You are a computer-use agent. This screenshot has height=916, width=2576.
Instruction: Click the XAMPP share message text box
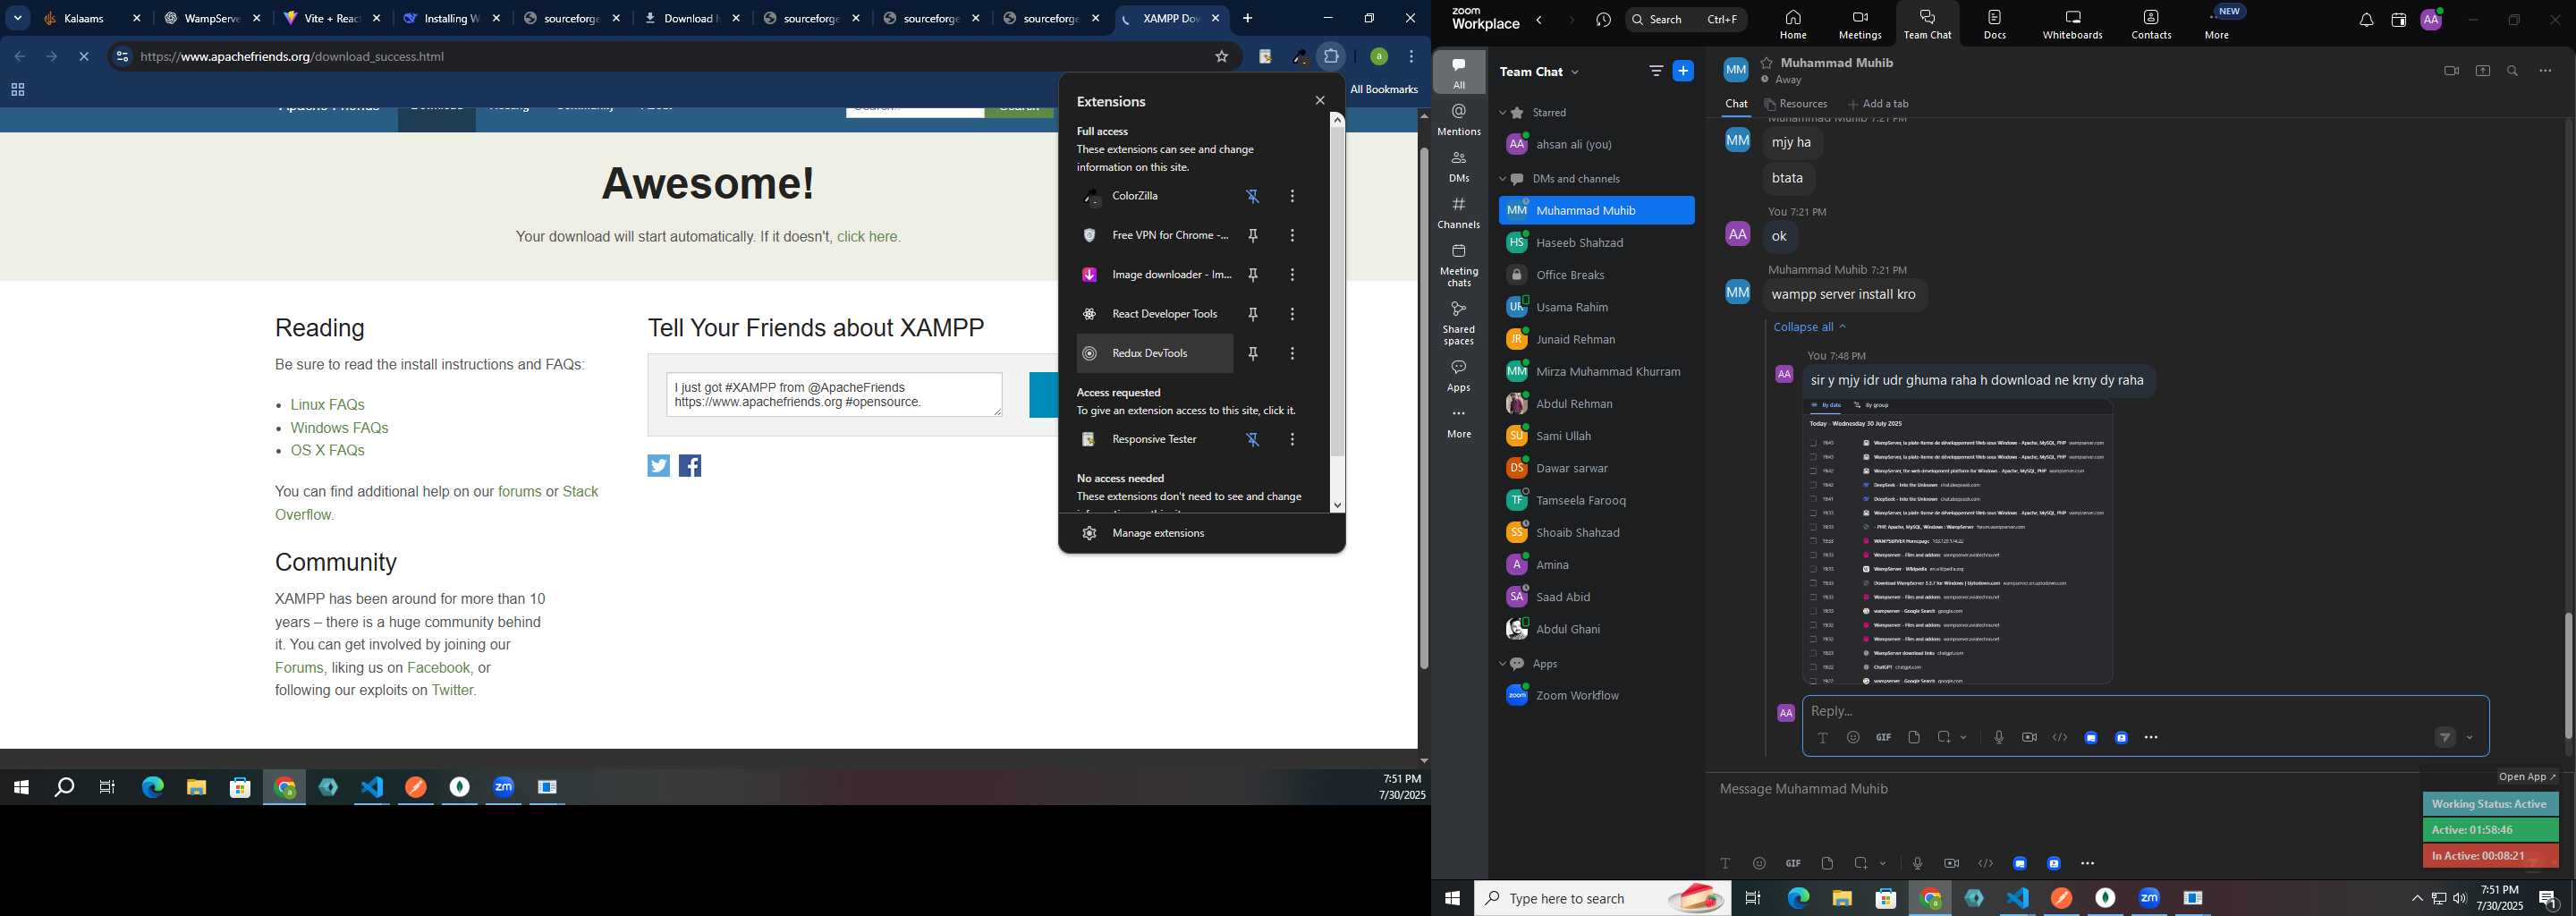(x=834, y=395)
